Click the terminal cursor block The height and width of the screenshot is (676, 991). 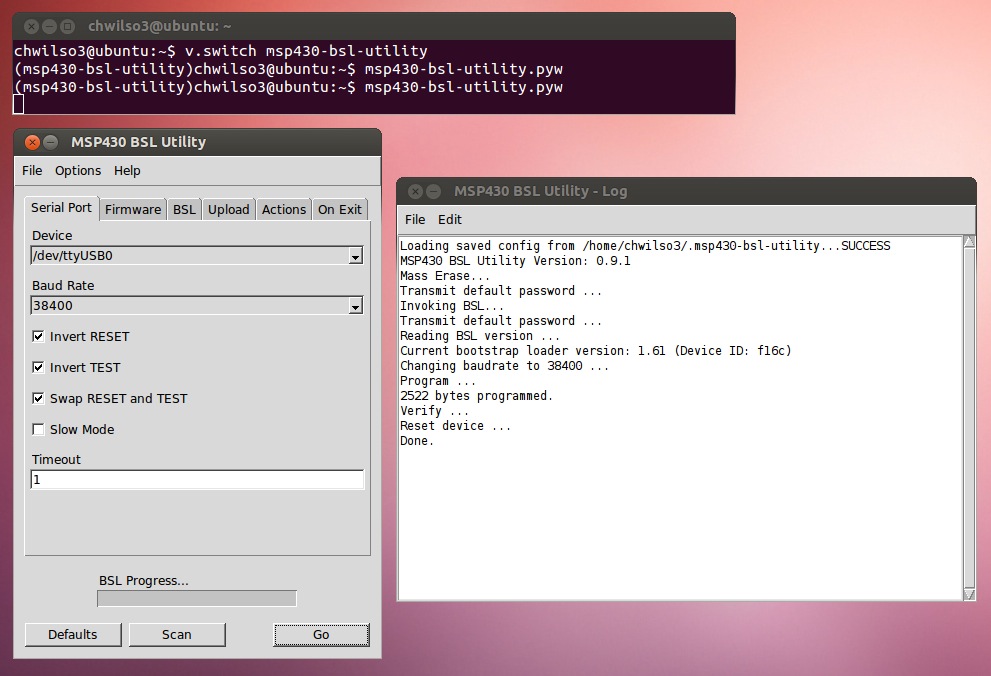18,104
